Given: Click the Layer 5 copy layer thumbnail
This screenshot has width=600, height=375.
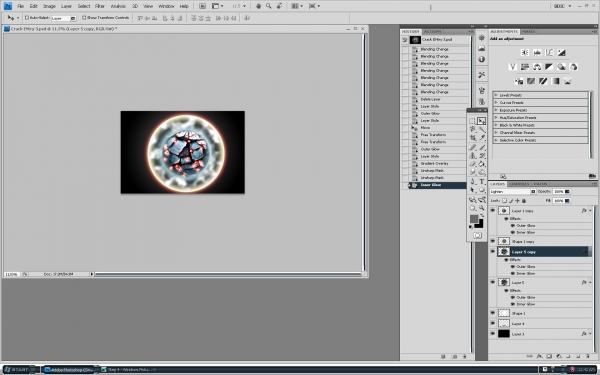Looking at the screenshot, I should [x=504, y=251].
